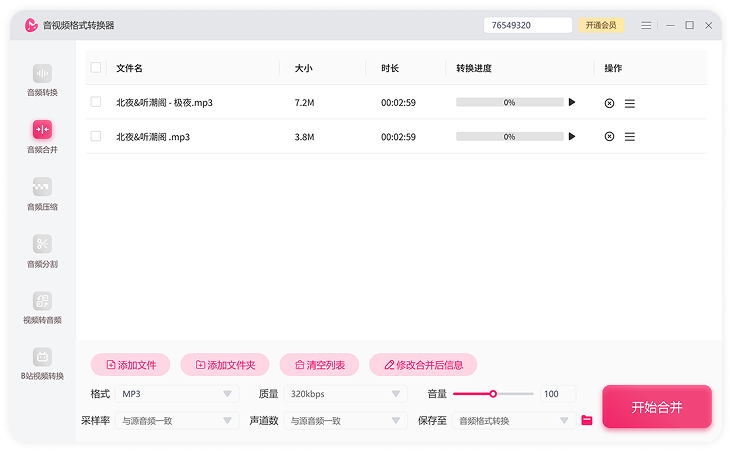Open the save folder browse icon
This screenshot has height=452, width=732.
tap(587, 421)
